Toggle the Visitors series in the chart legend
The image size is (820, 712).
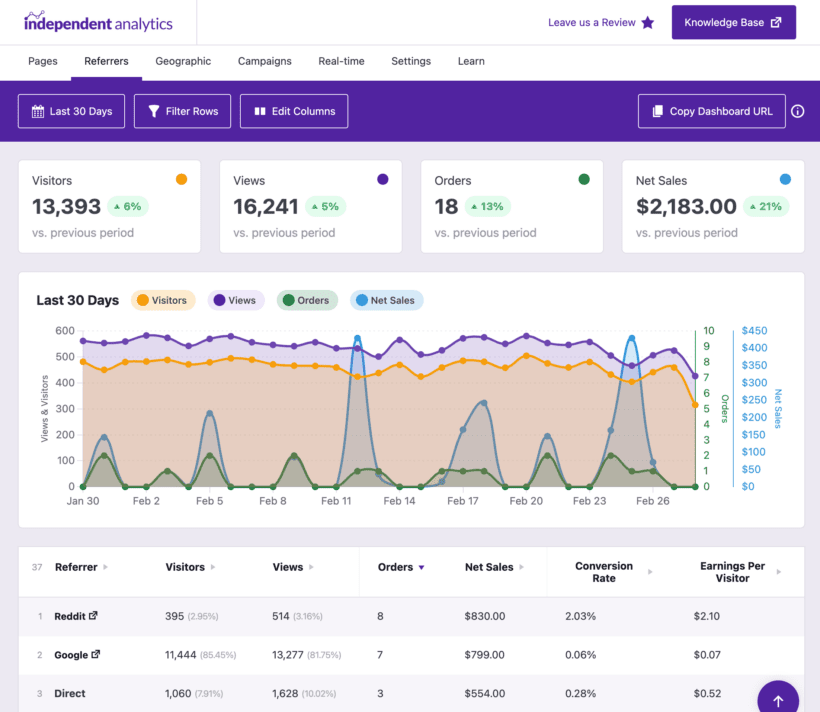(x=162, y=300)
